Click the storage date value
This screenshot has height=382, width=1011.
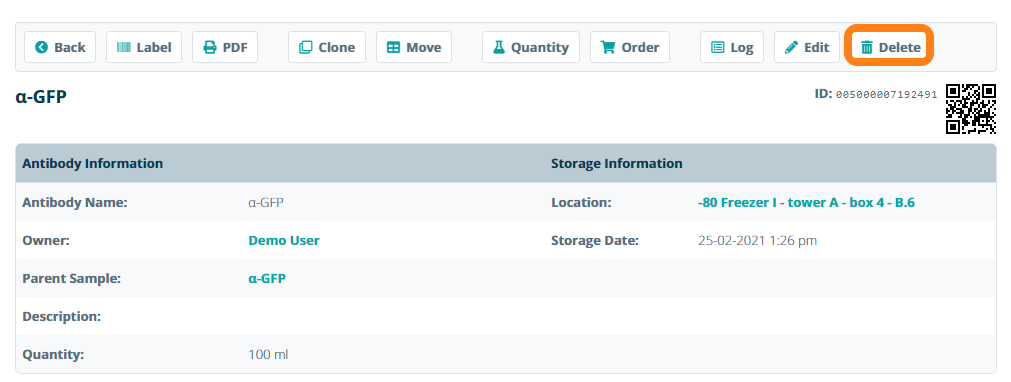[758, 241]
